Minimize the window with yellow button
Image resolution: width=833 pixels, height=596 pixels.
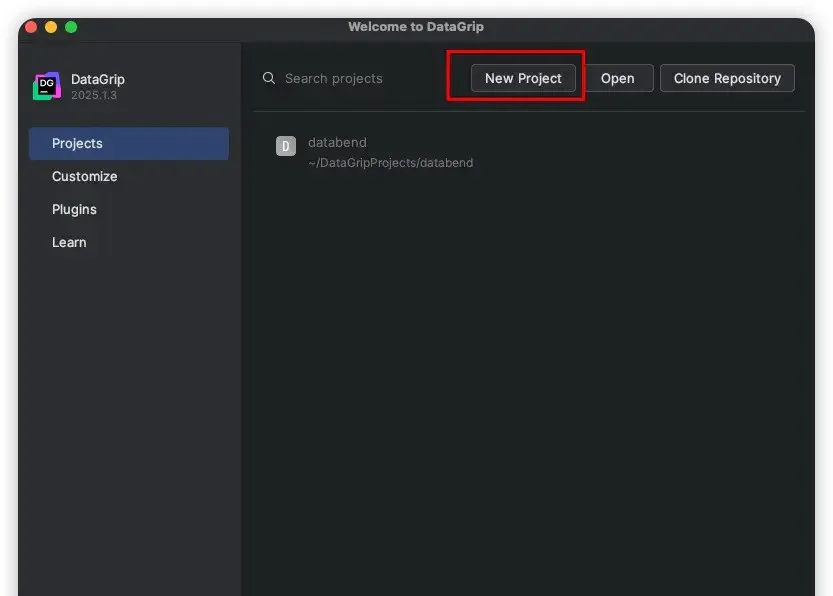[51, 27]
